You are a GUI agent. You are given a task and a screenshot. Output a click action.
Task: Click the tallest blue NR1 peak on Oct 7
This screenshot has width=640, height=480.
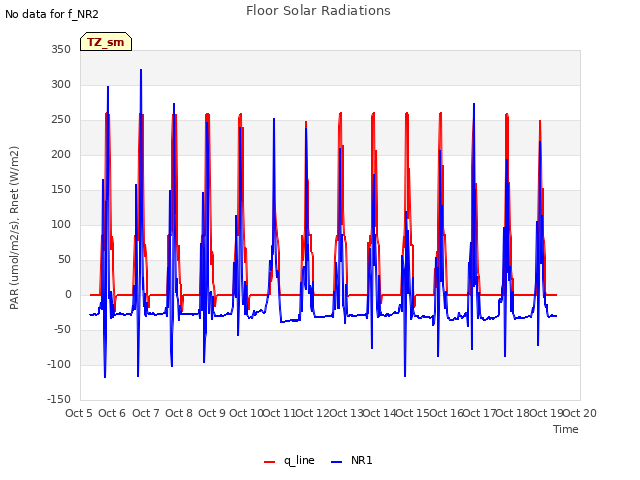[x=141, y=70]
